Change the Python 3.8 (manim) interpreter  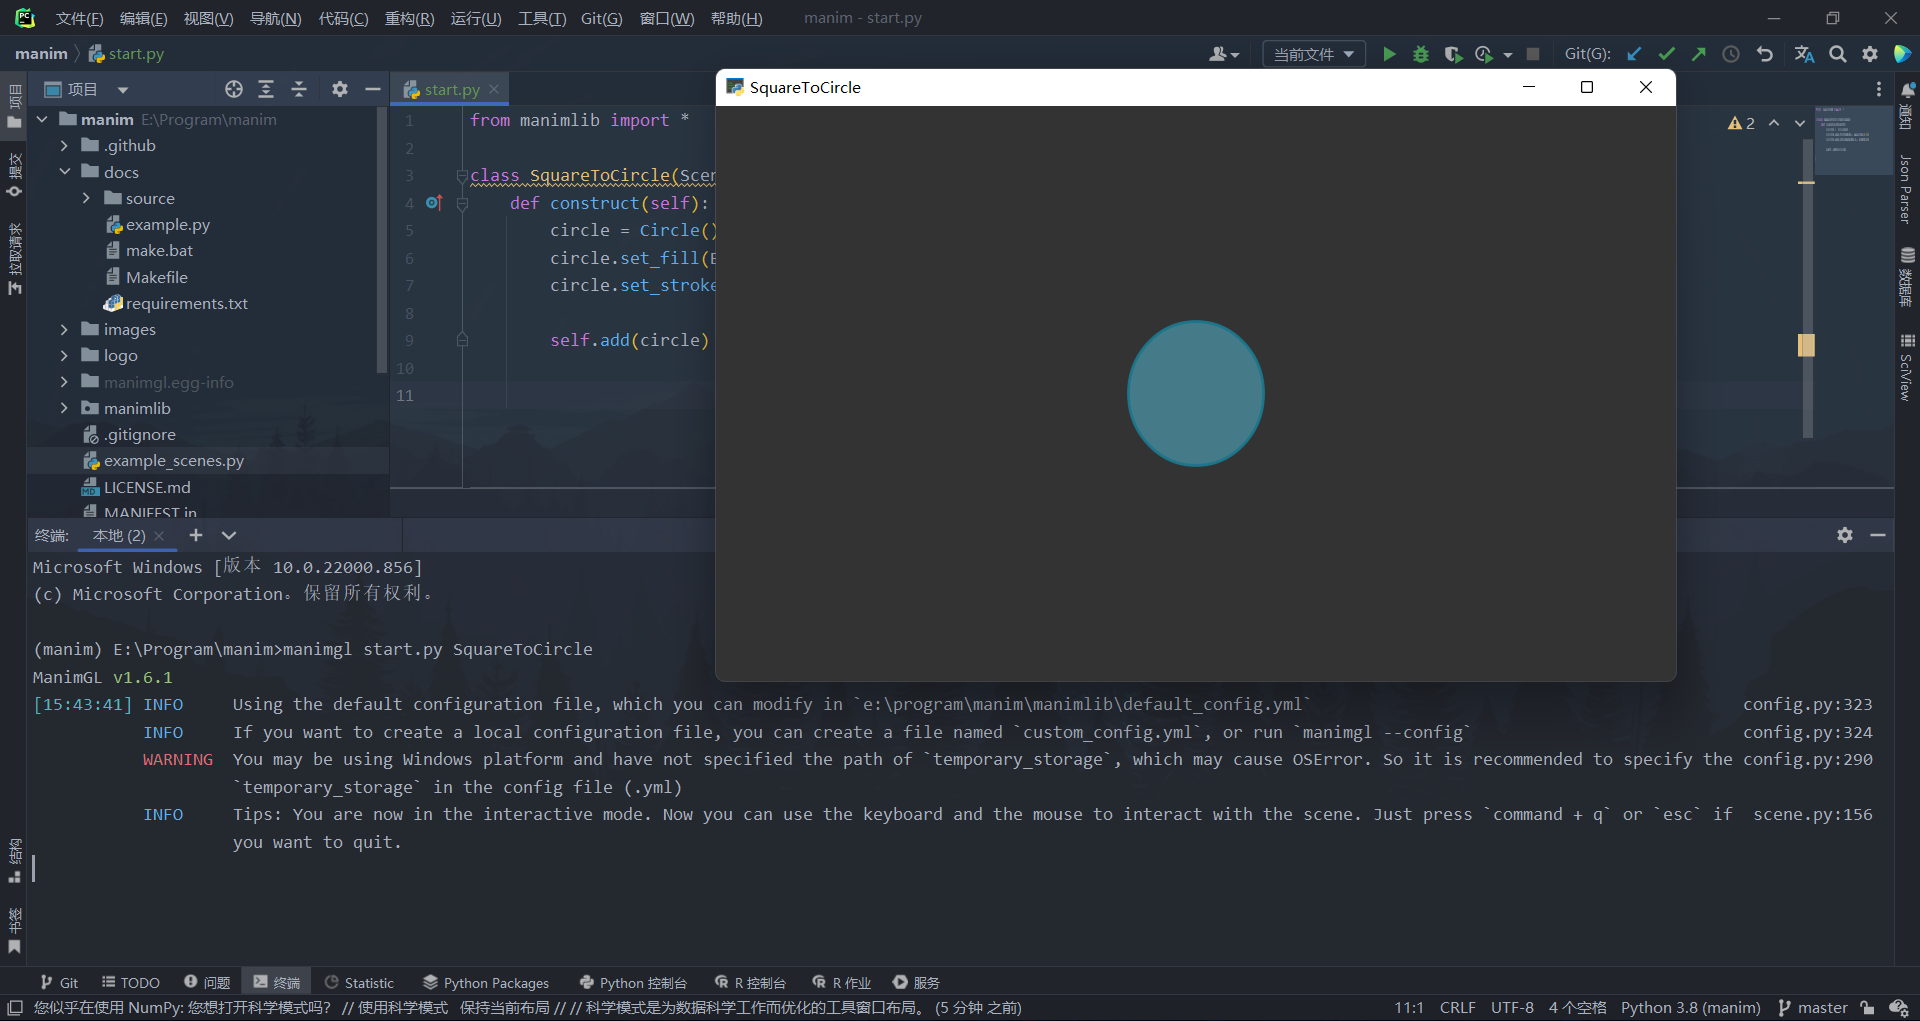[1691, 1007]
